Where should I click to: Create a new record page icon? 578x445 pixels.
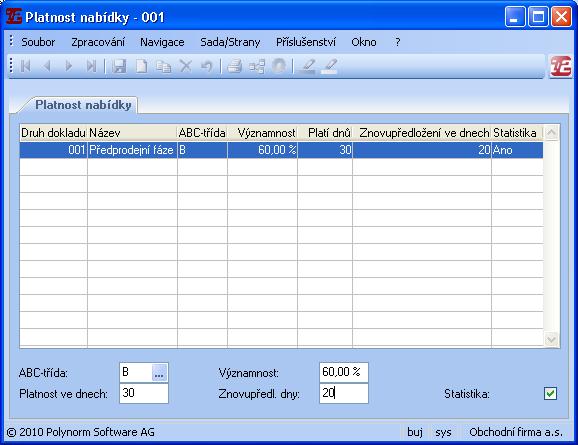coord(142,66)
